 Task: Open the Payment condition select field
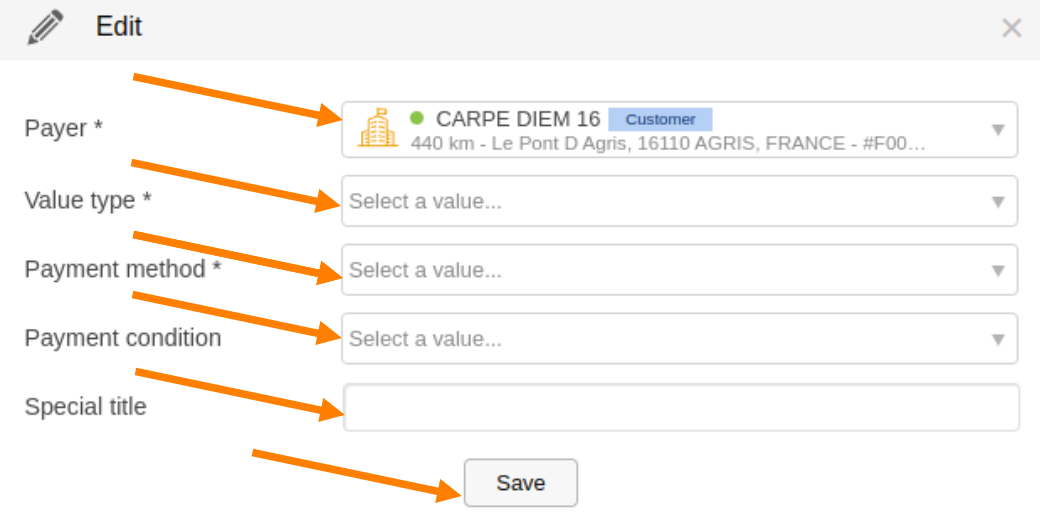click(660, 339)
